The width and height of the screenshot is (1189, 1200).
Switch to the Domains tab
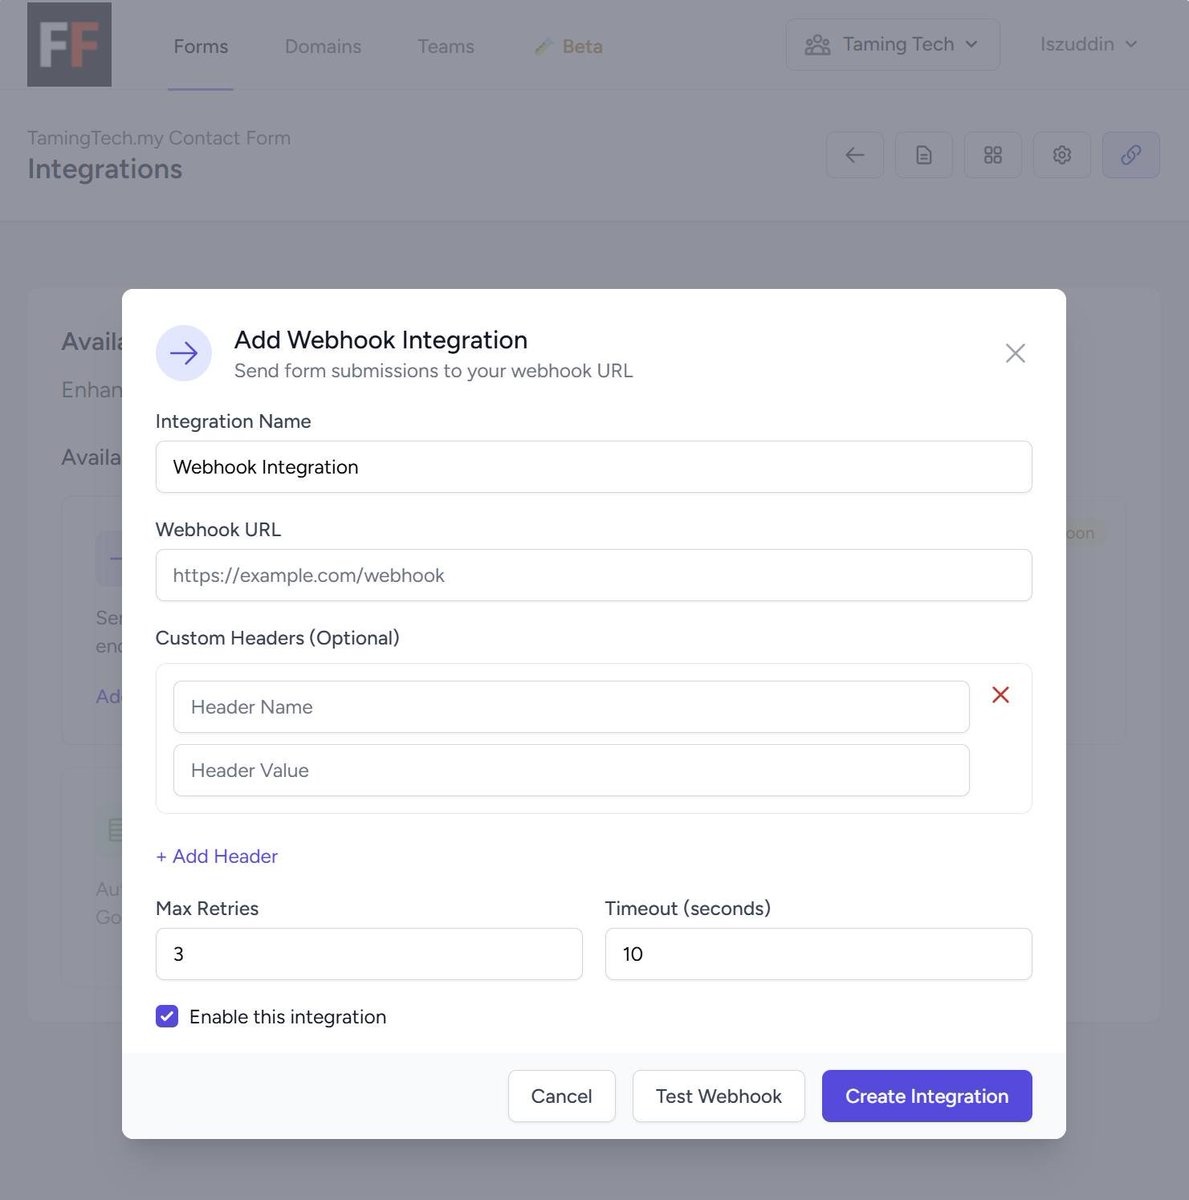[x=323, y=46]
